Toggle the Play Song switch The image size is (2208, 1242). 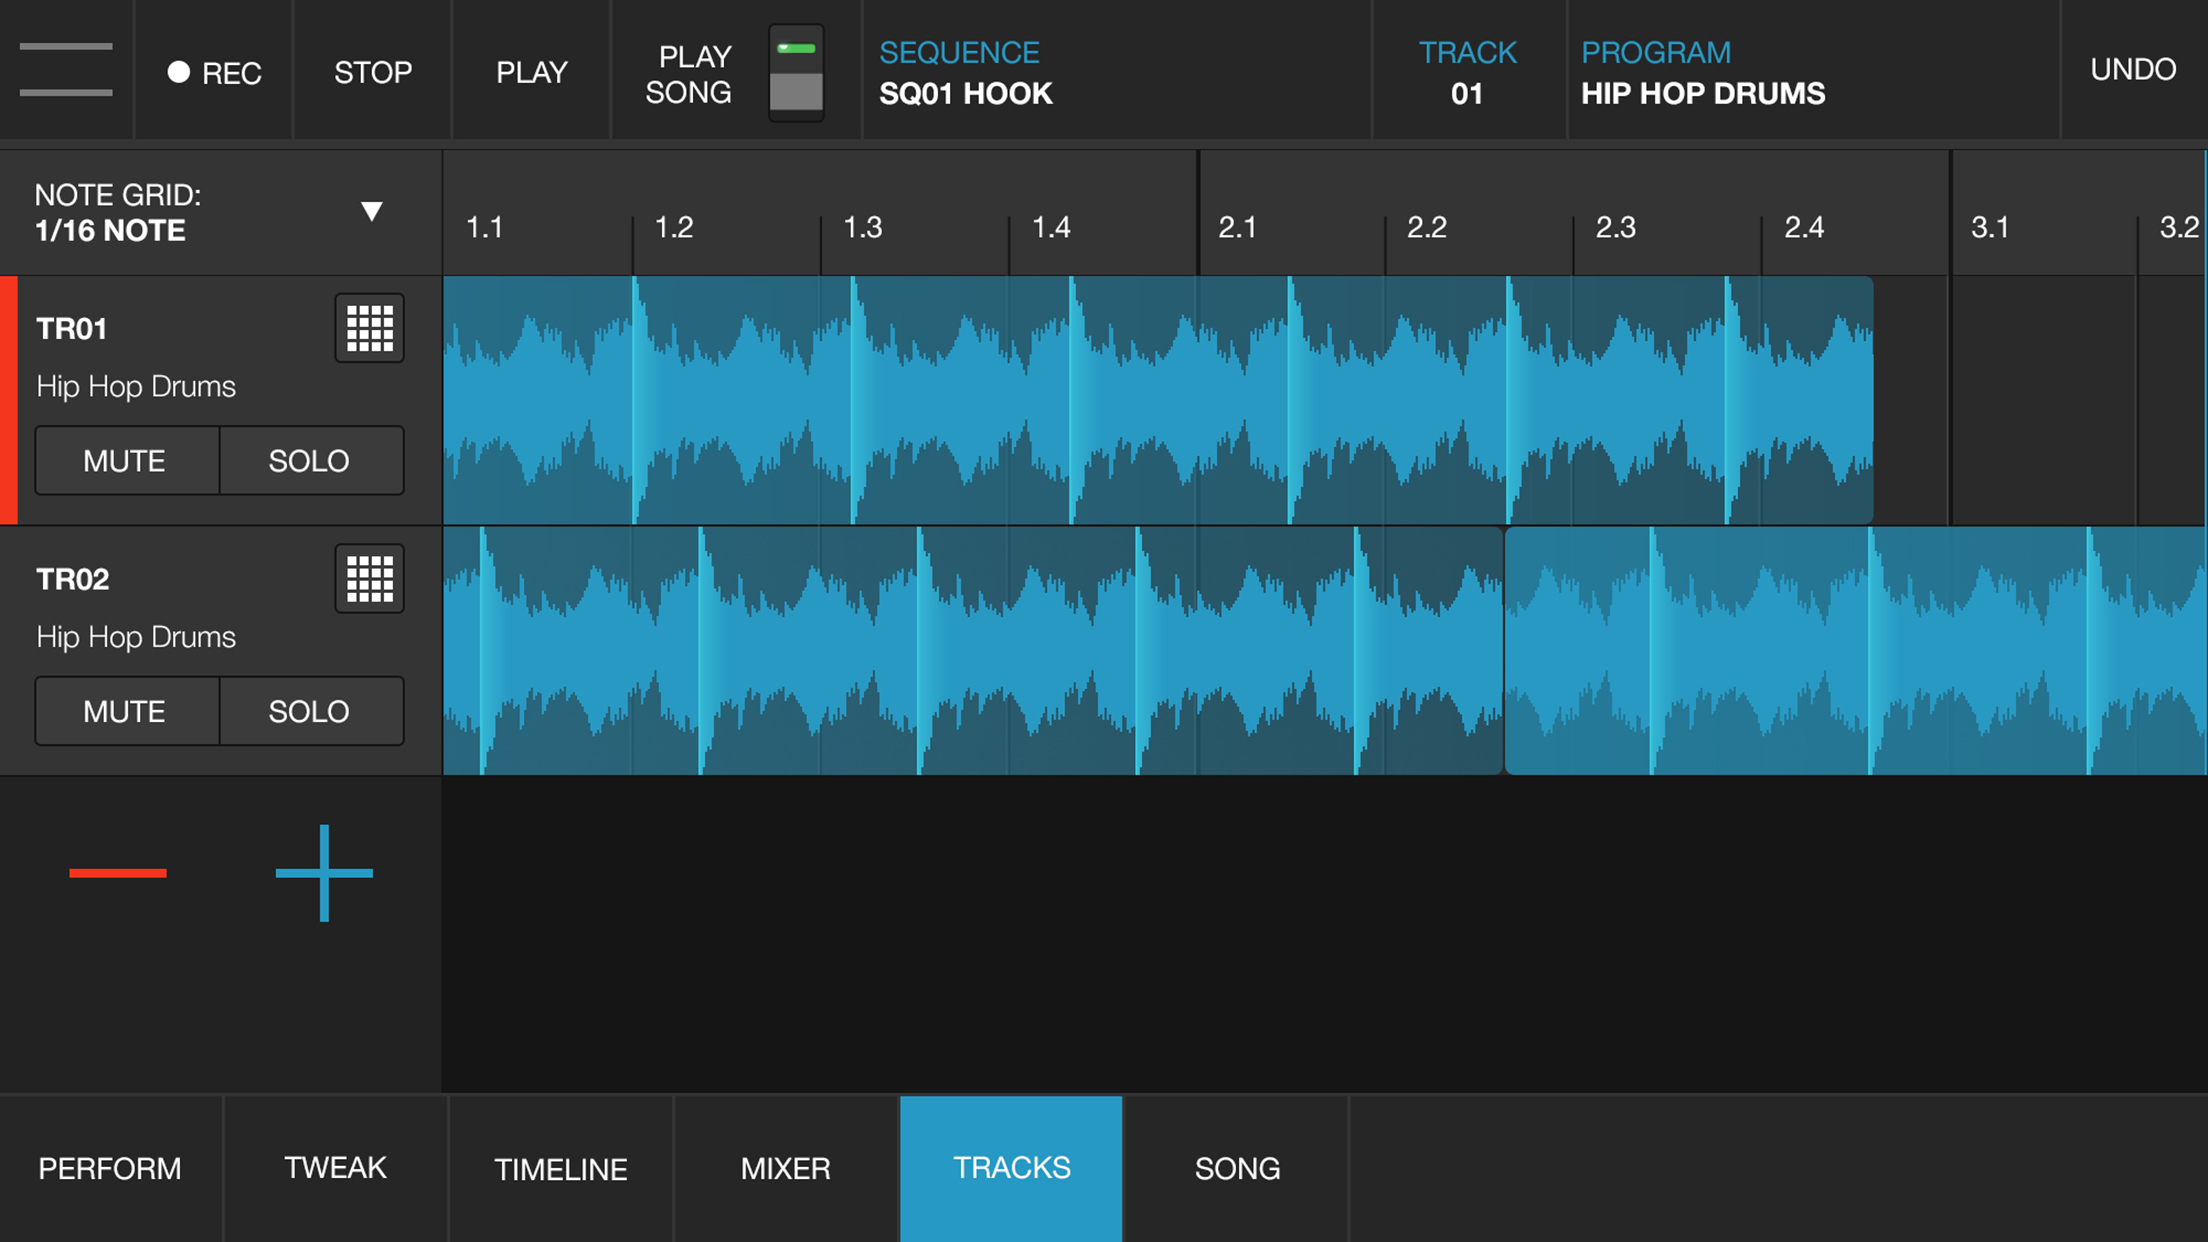click(796, 73)
